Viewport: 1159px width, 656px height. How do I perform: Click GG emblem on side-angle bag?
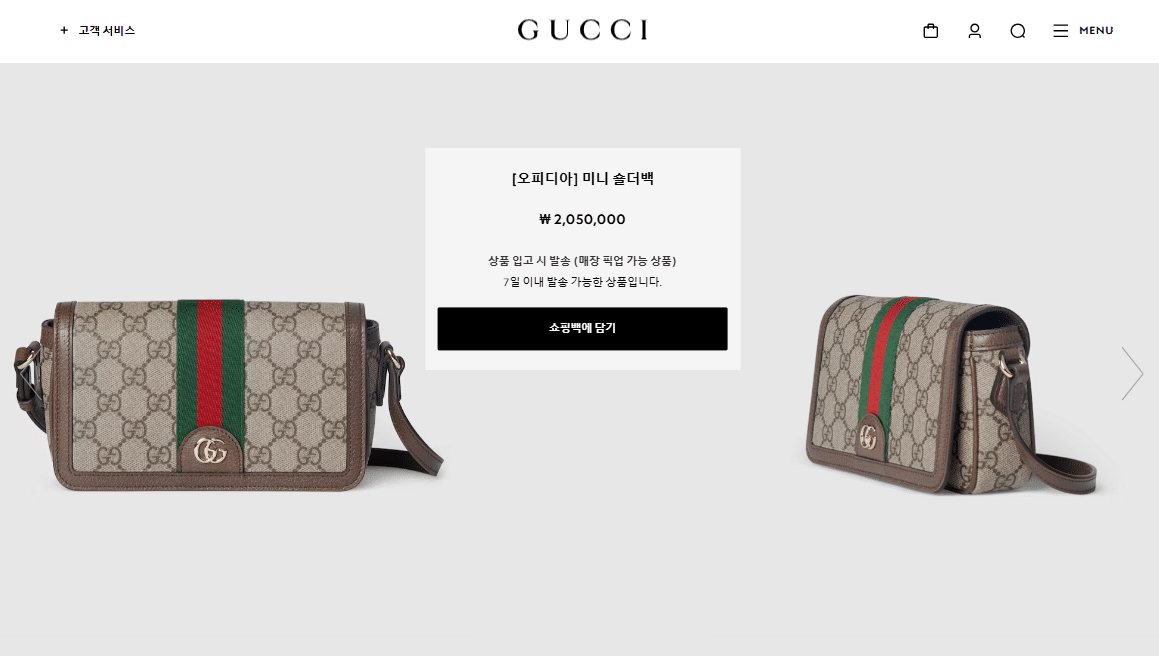pyautogui.click(x=869, y=438)
